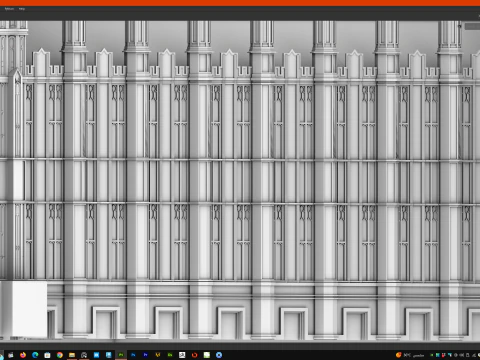
Task: Launch Firefox from the taskbar
Action: (x=23, y=355)
